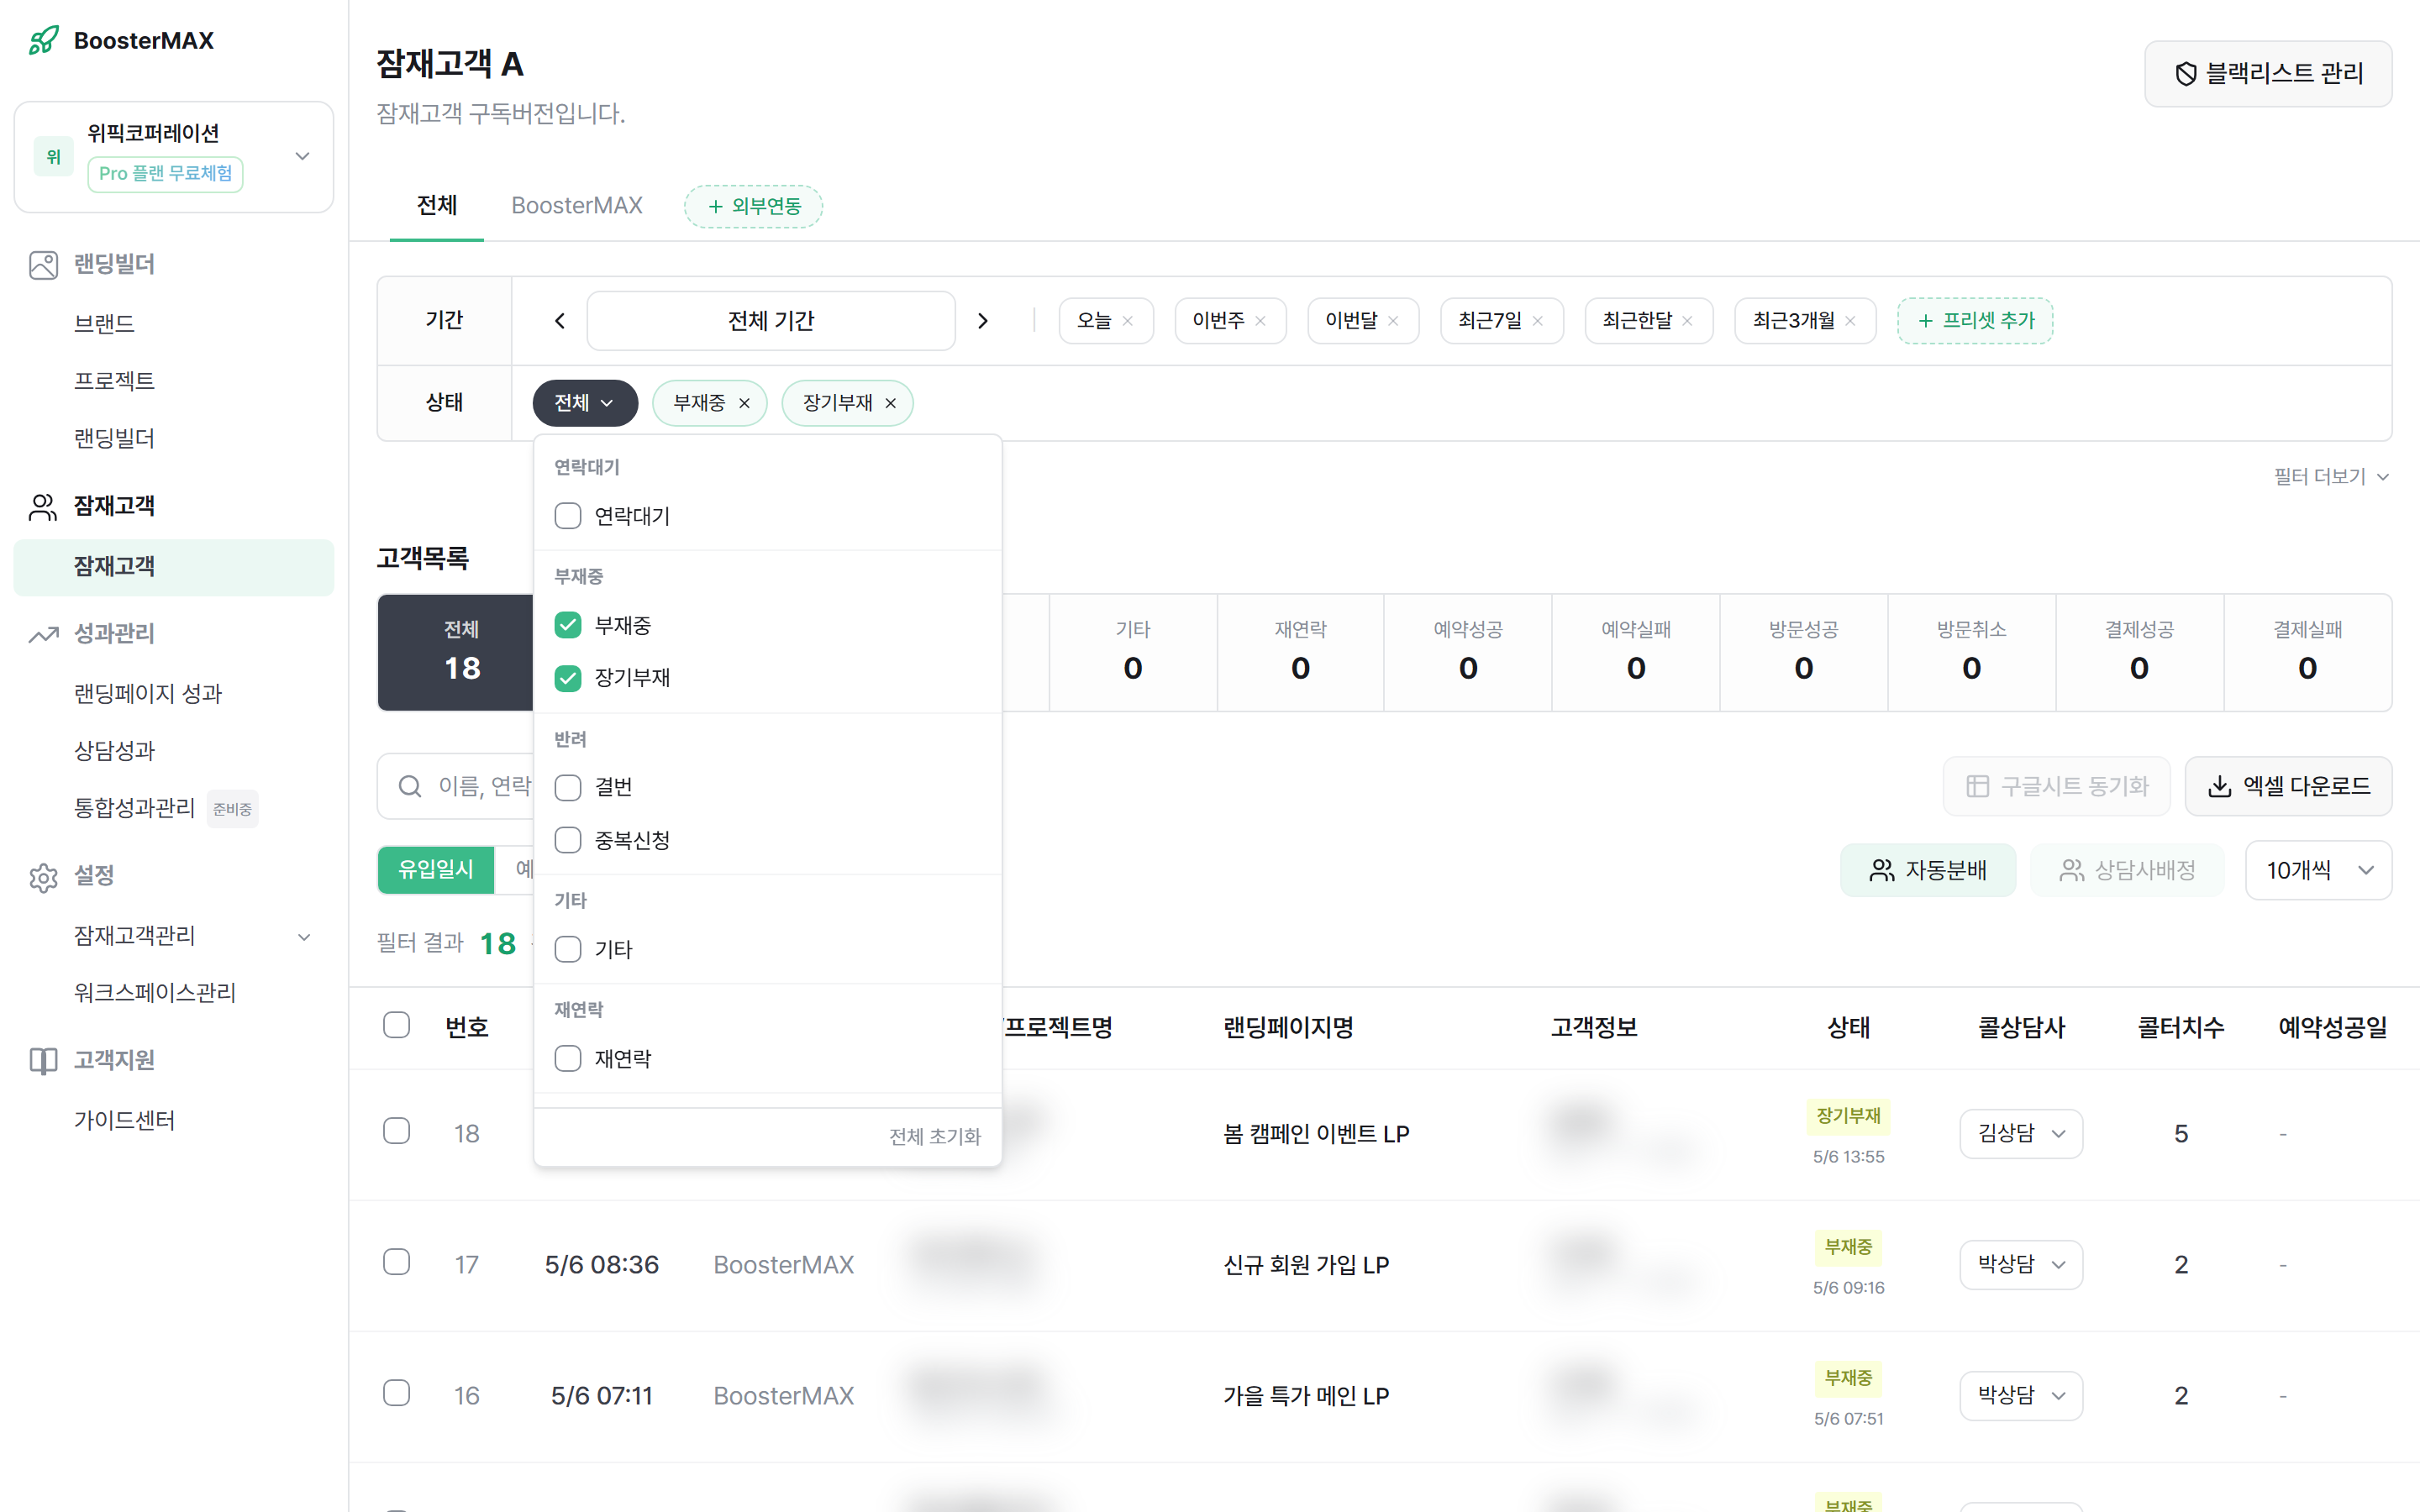Select the 전체 18 summary card
Screen dimensions: 2420x1512
click(456, 653)
